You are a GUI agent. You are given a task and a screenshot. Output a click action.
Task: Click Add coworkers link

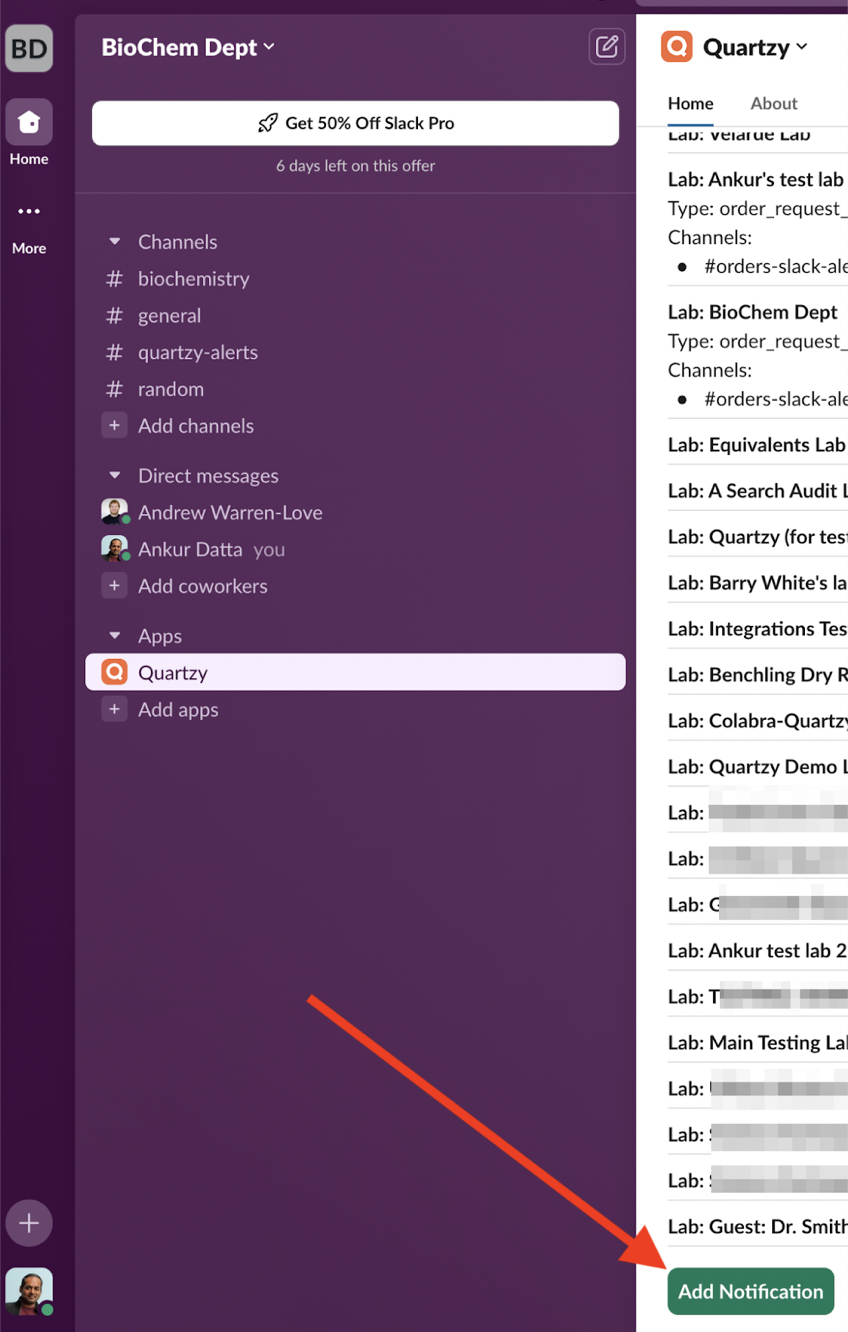[x=203, y=586]
